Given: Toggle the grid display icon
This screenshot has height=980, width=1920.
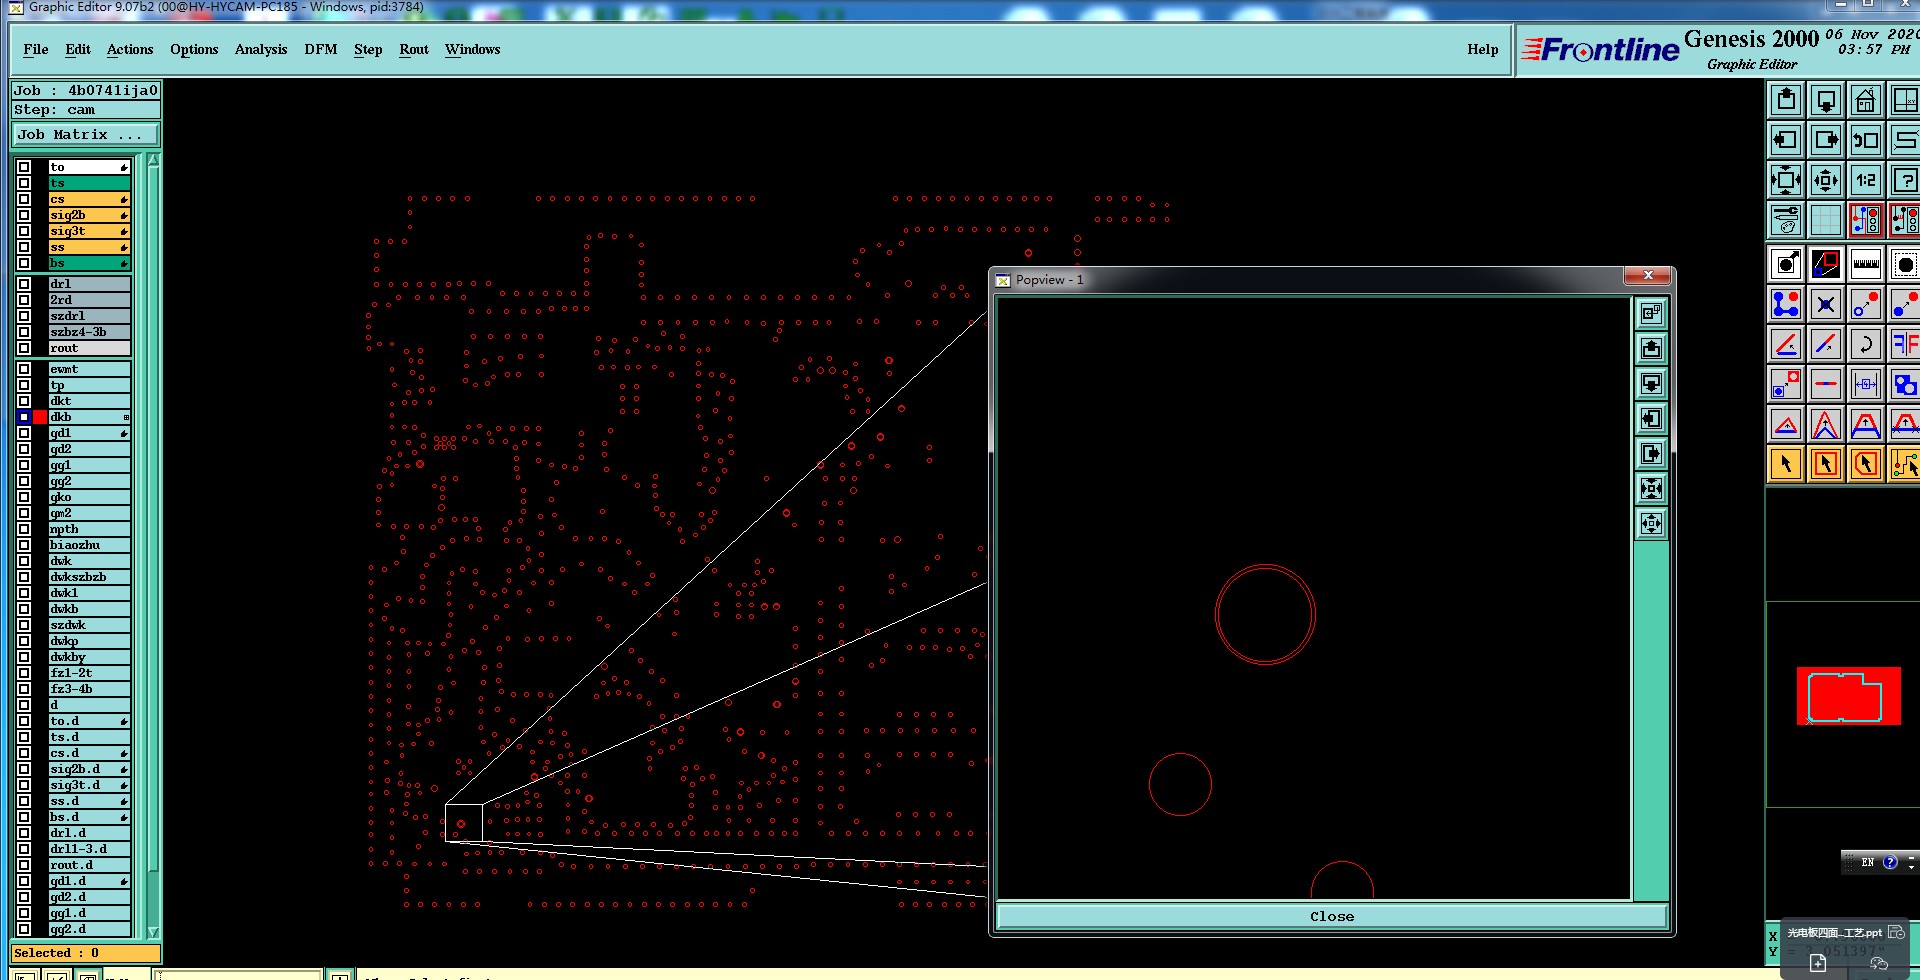Looking at the screenshot, I should point(1826,220).
